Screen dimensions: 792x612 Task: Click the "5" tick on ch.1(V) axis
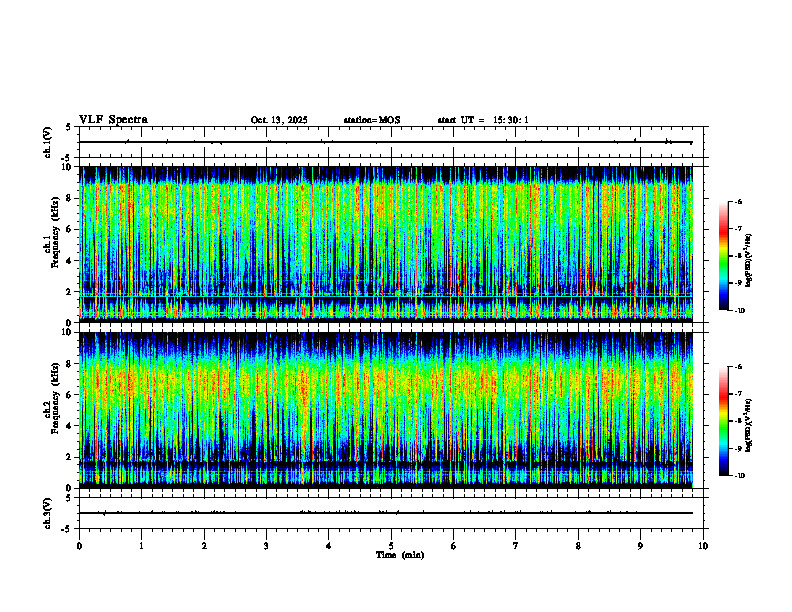click(x=68, y=127)
